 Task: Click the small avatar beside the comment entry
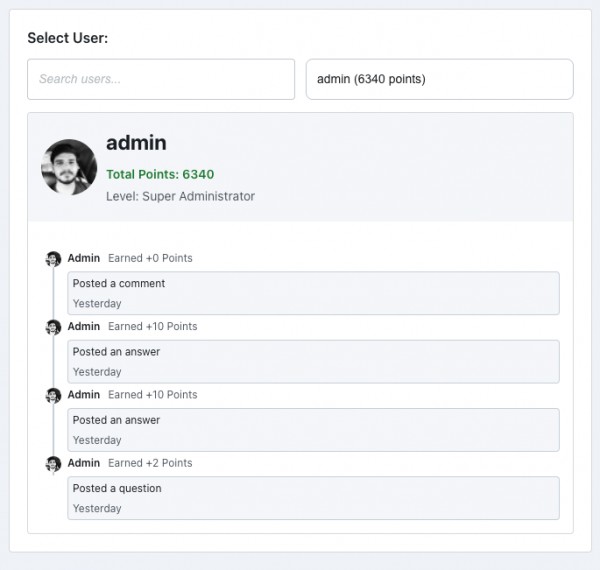pos(54,259)
